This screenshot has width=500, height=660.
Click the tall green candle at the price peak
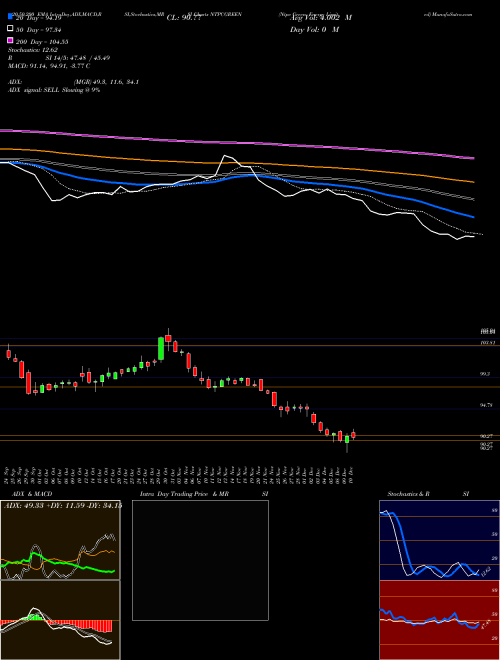click(x=161, y=349)
